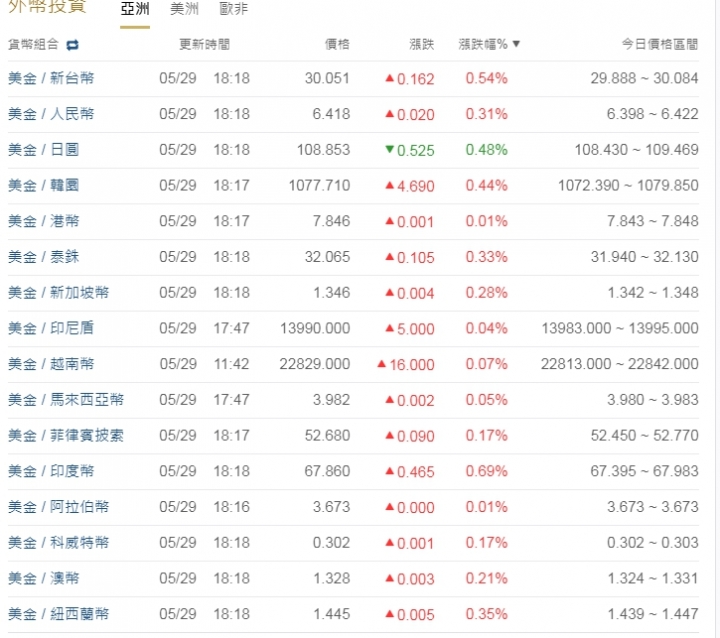Click the 11:42 update time for 越南幣
This screenshot has width=720, height=638.
(x=231, y=364)
